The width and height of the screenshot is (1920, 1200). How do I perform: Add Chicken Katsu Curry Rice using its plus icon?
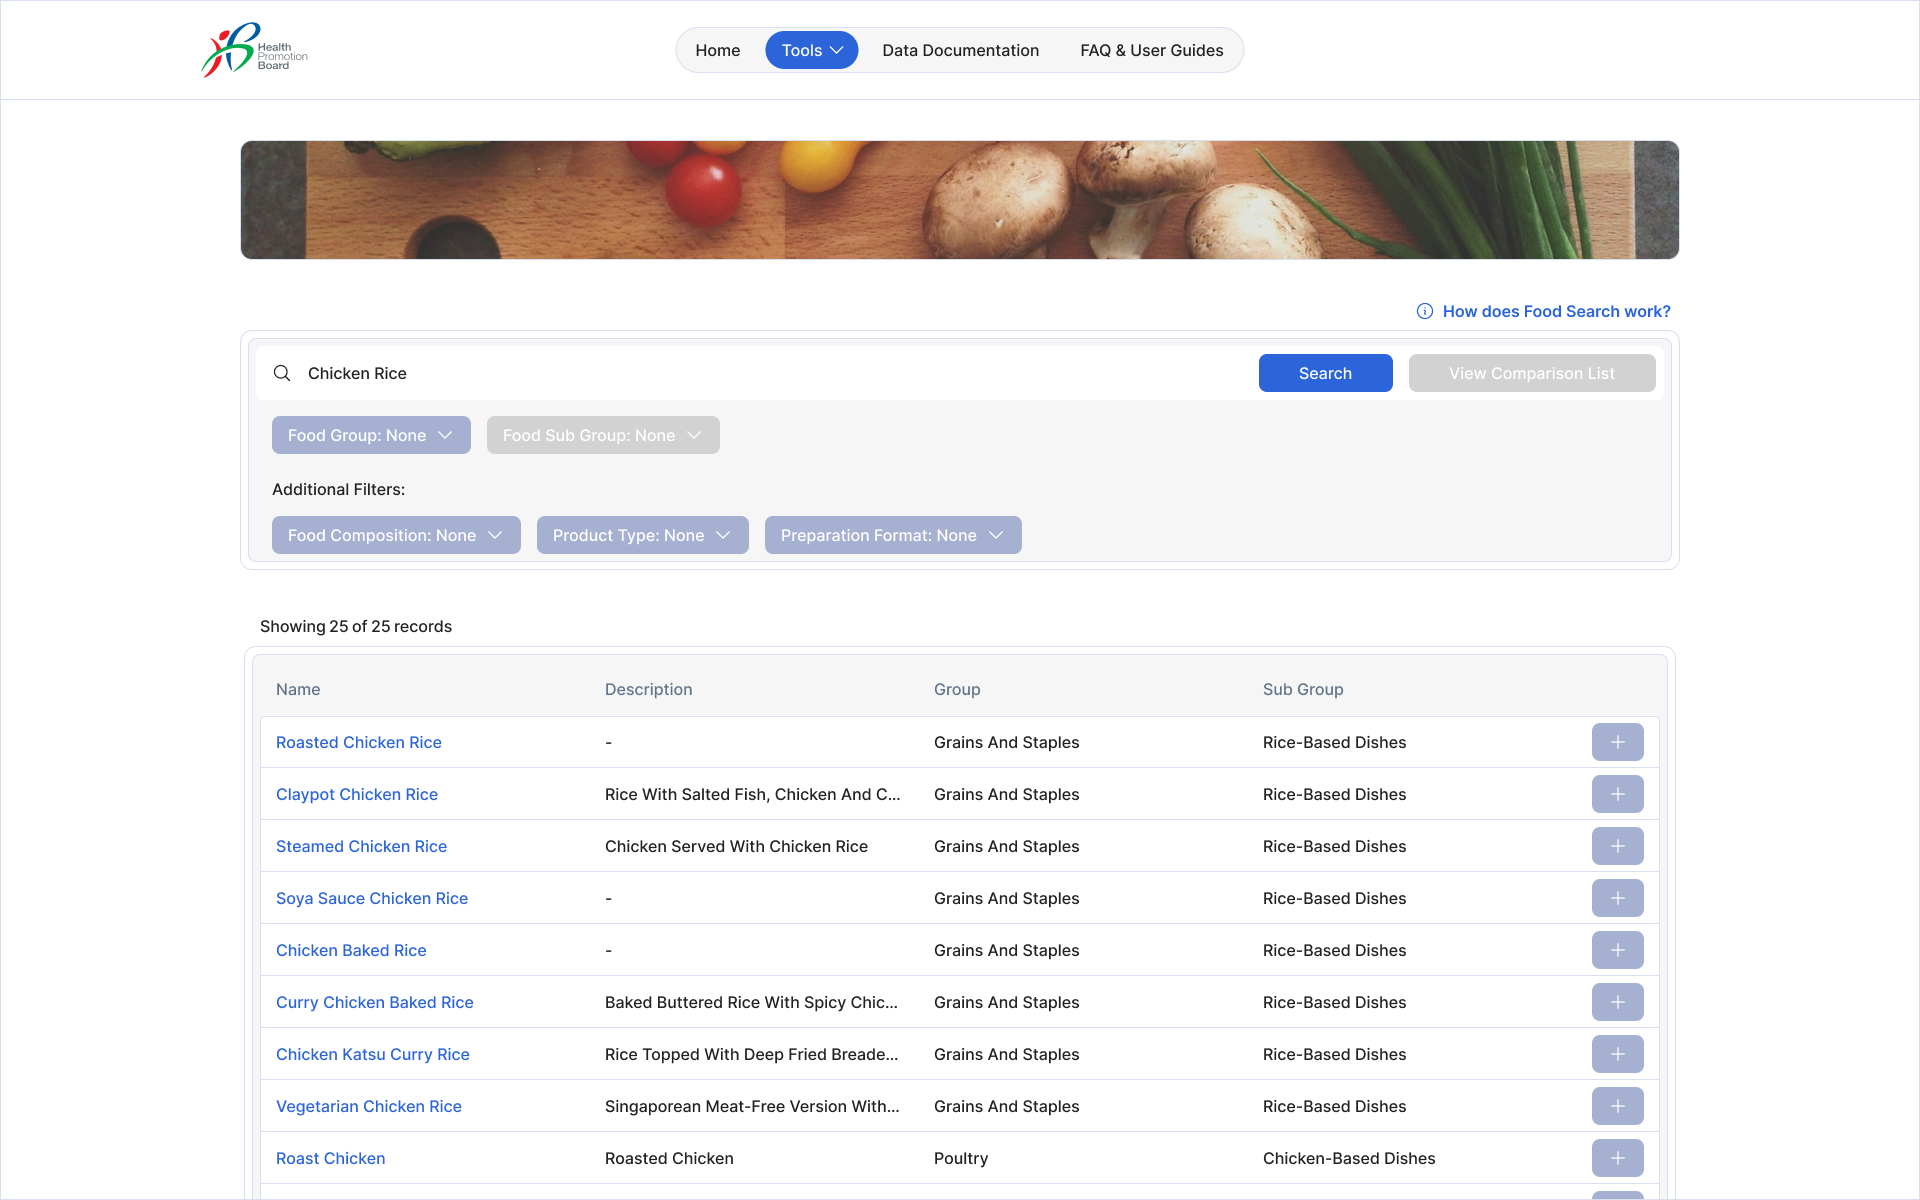tap(1617, 1054)
